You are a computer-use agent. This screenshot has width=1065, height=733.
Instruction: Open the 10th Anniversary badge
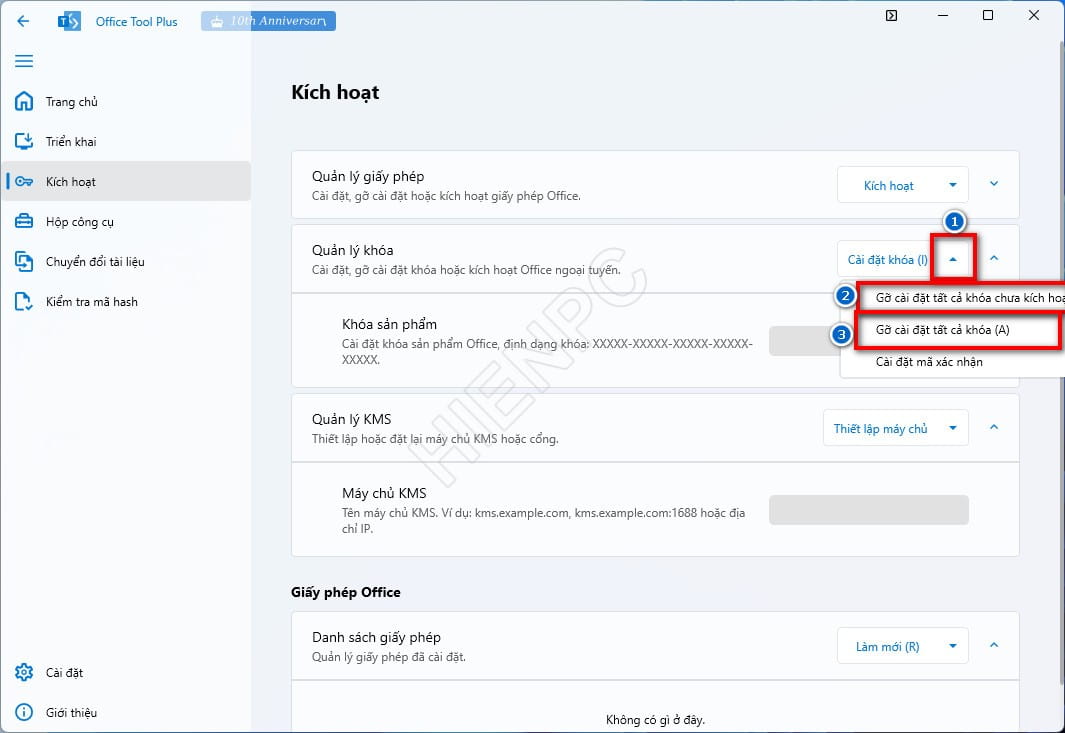268,21
